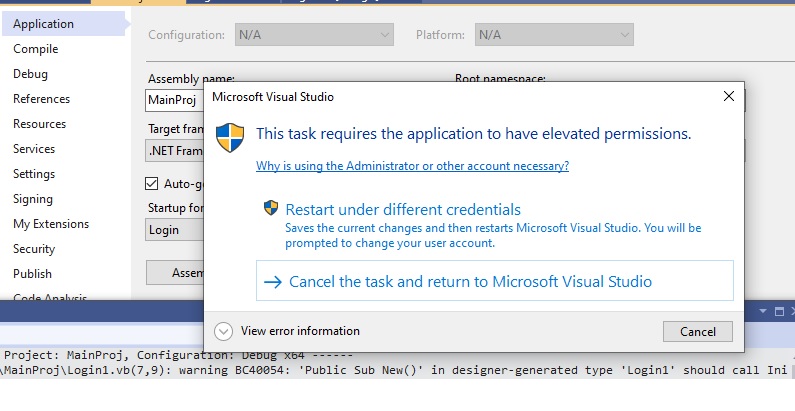Go to the Signing tab
The height and width of the screenshot is (411, 795).
(33, 199)
